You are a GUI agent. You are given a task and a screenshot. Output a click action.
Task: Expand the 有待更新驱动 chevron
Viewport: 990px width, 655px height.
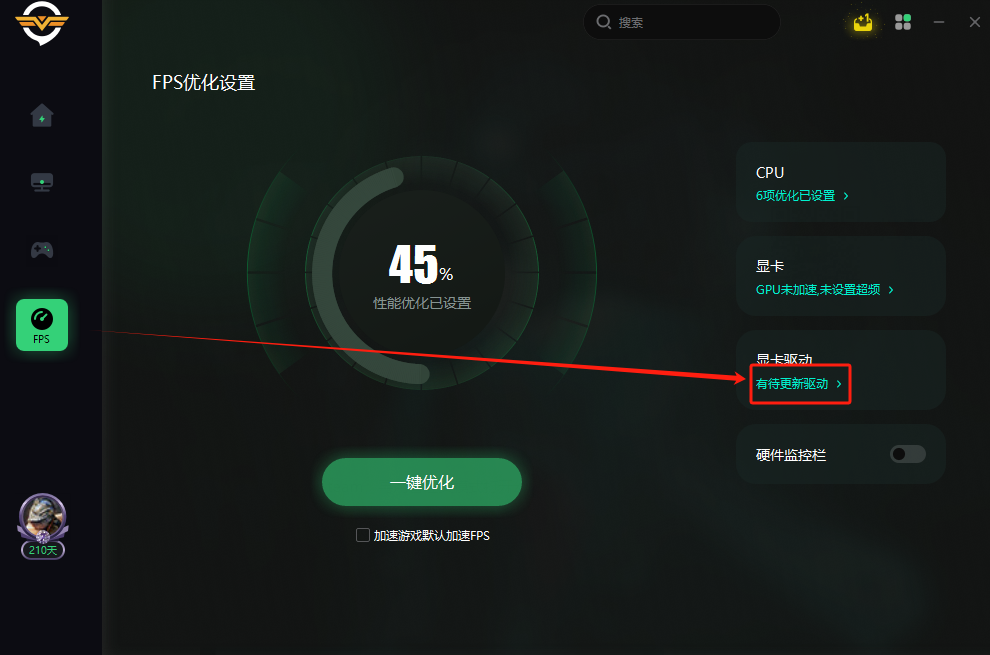tap(838, 383)
